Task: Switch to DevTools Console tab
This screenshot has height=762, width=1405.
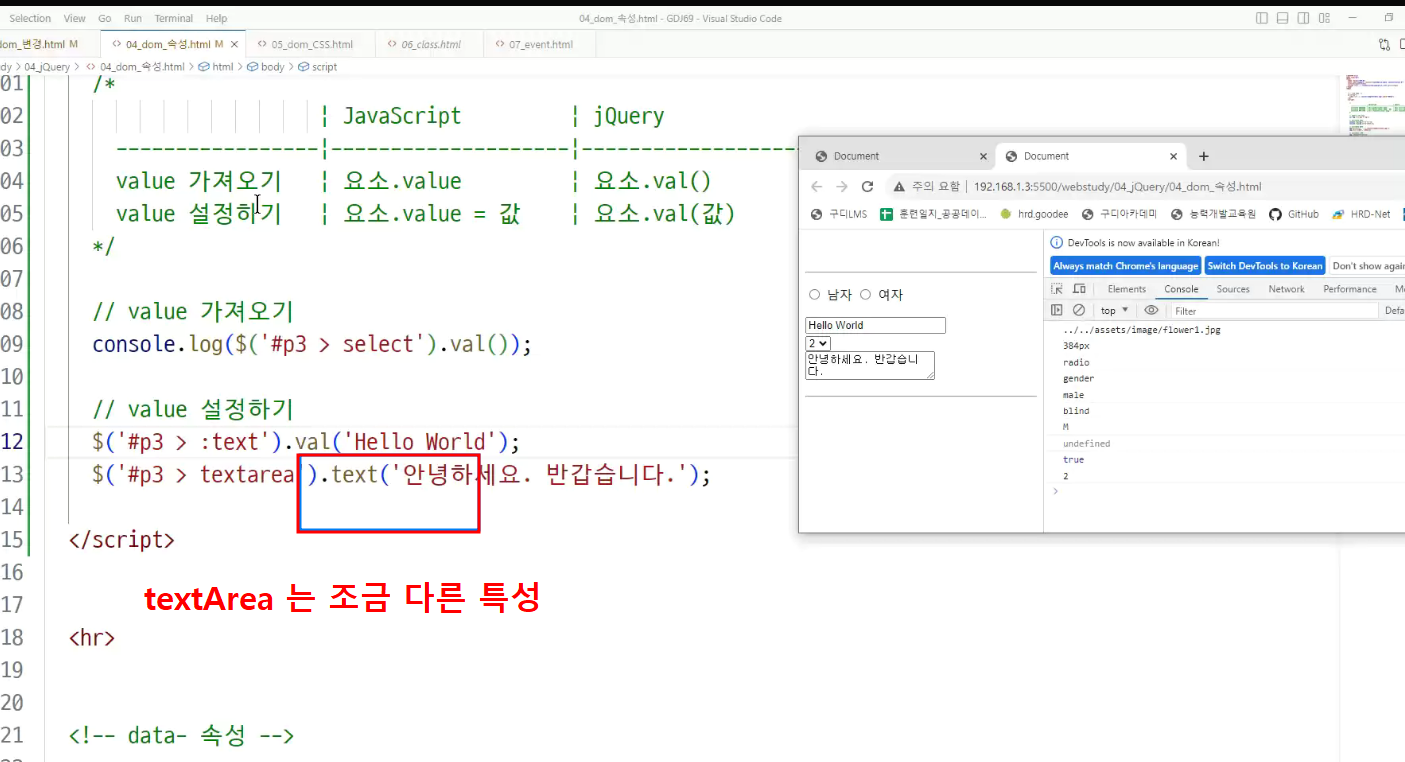Action: (x=1181, y=289)
